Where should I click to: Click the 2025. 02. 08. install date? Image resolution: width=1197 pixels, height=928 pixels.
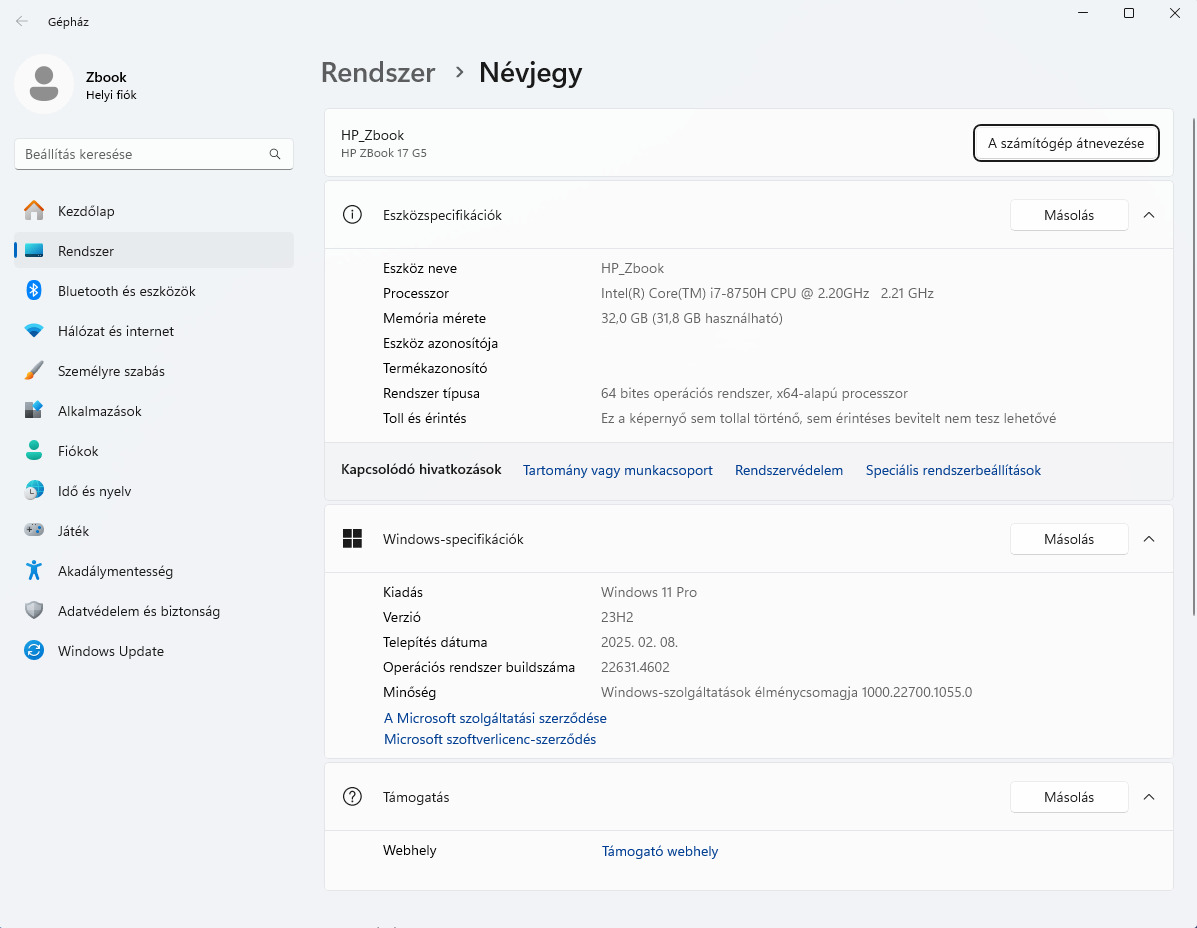(x=639, y=642)
